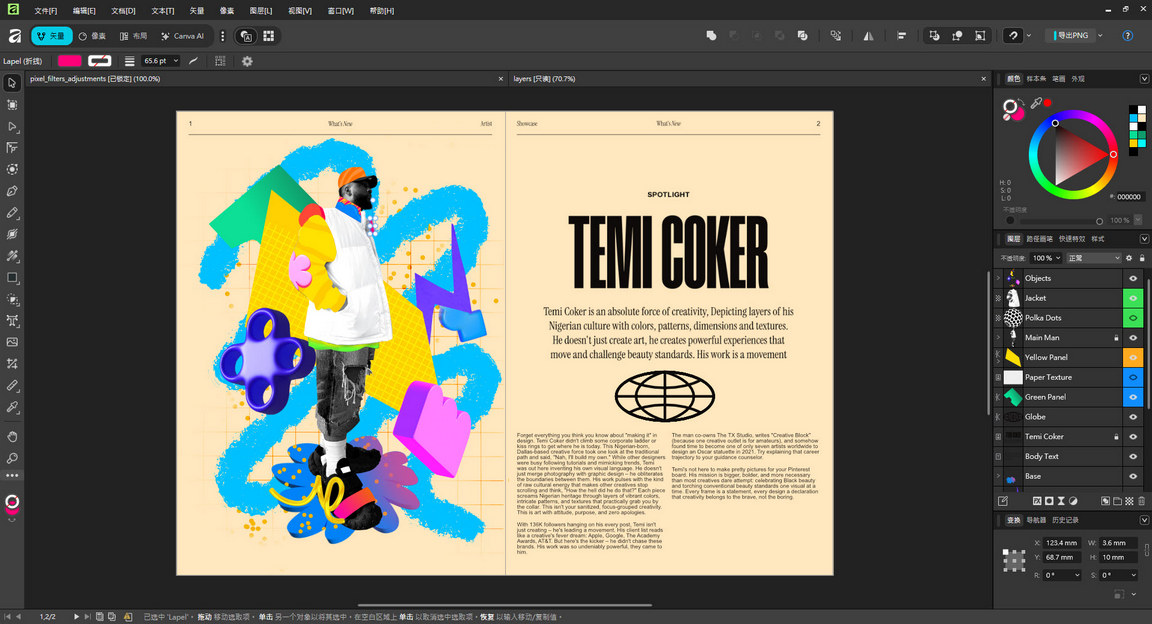Click the 导出PNG button
This screenshot has width=1152, height=624.
[1072, 35]
